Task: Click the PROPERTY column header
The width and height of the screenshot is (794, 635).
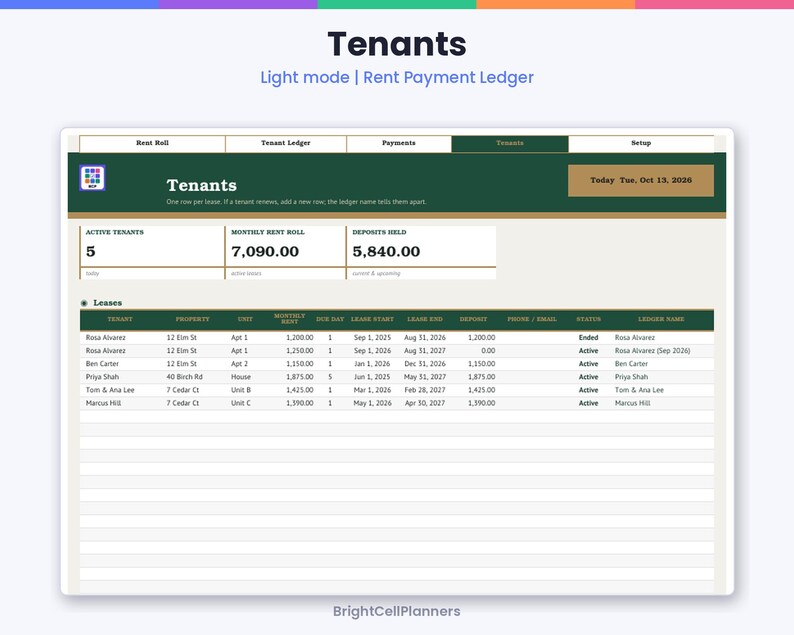Action: coord(192,319)
